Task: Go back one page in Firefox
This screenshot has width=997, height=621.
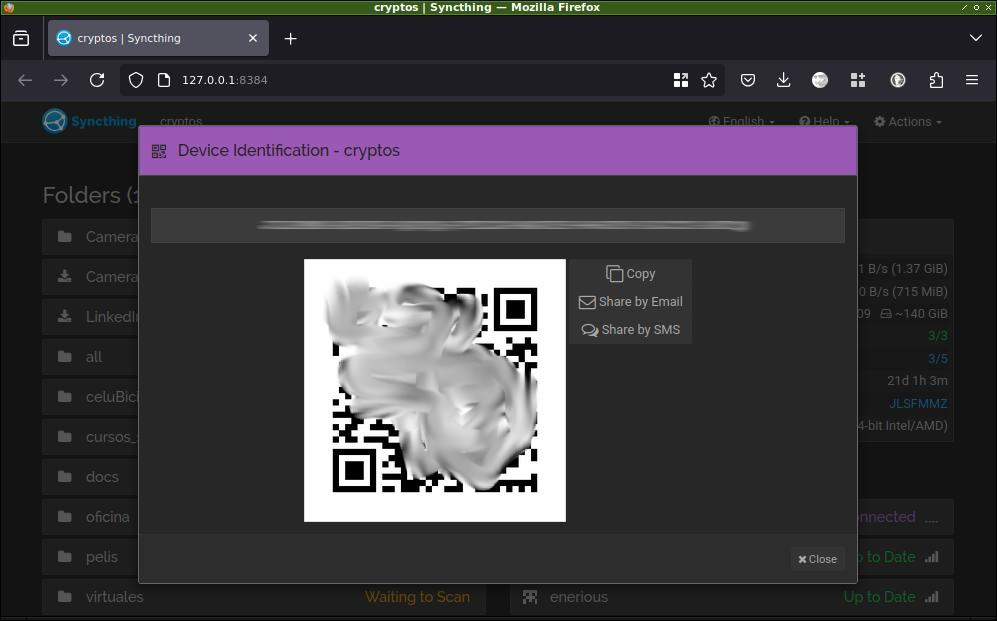Action: 25,80
